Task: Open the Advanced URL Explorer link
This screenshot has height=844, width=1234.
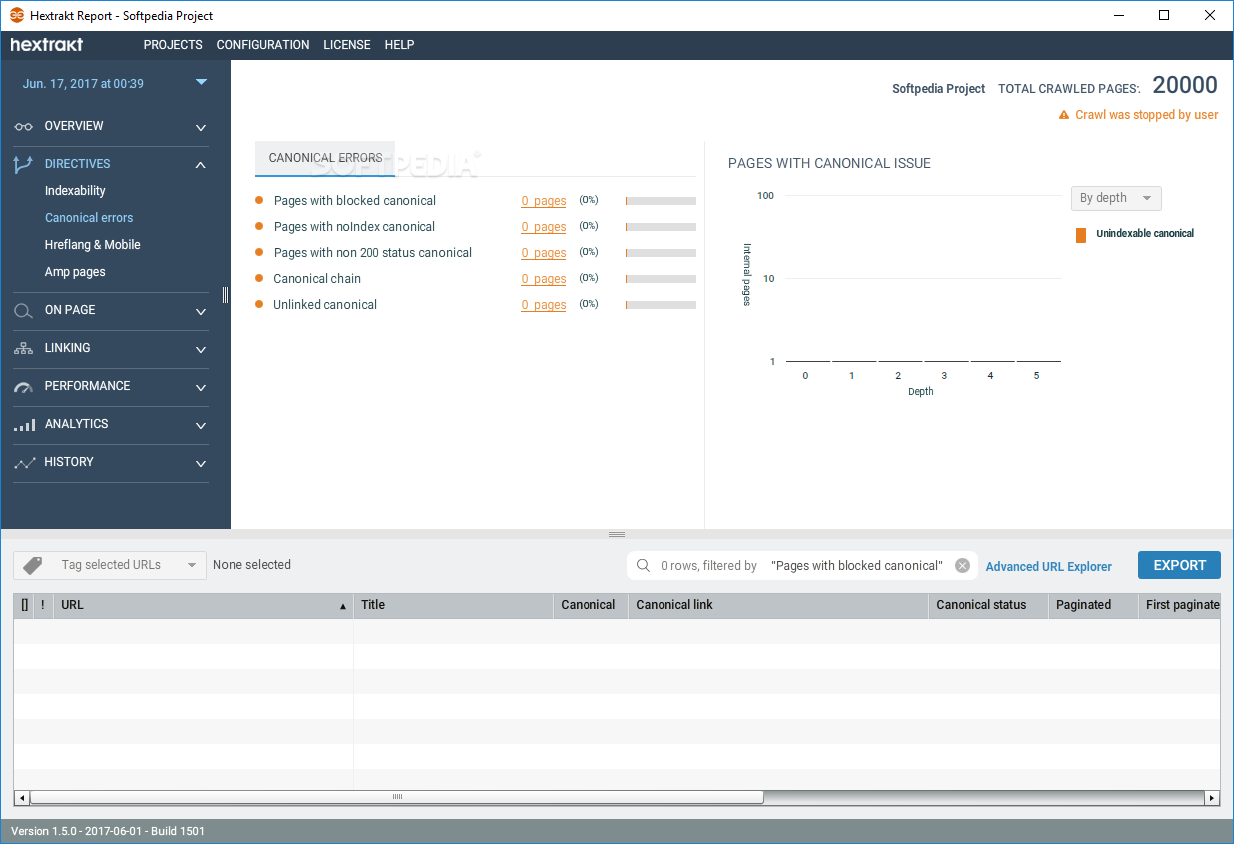Action: [x=1049, y=567]
